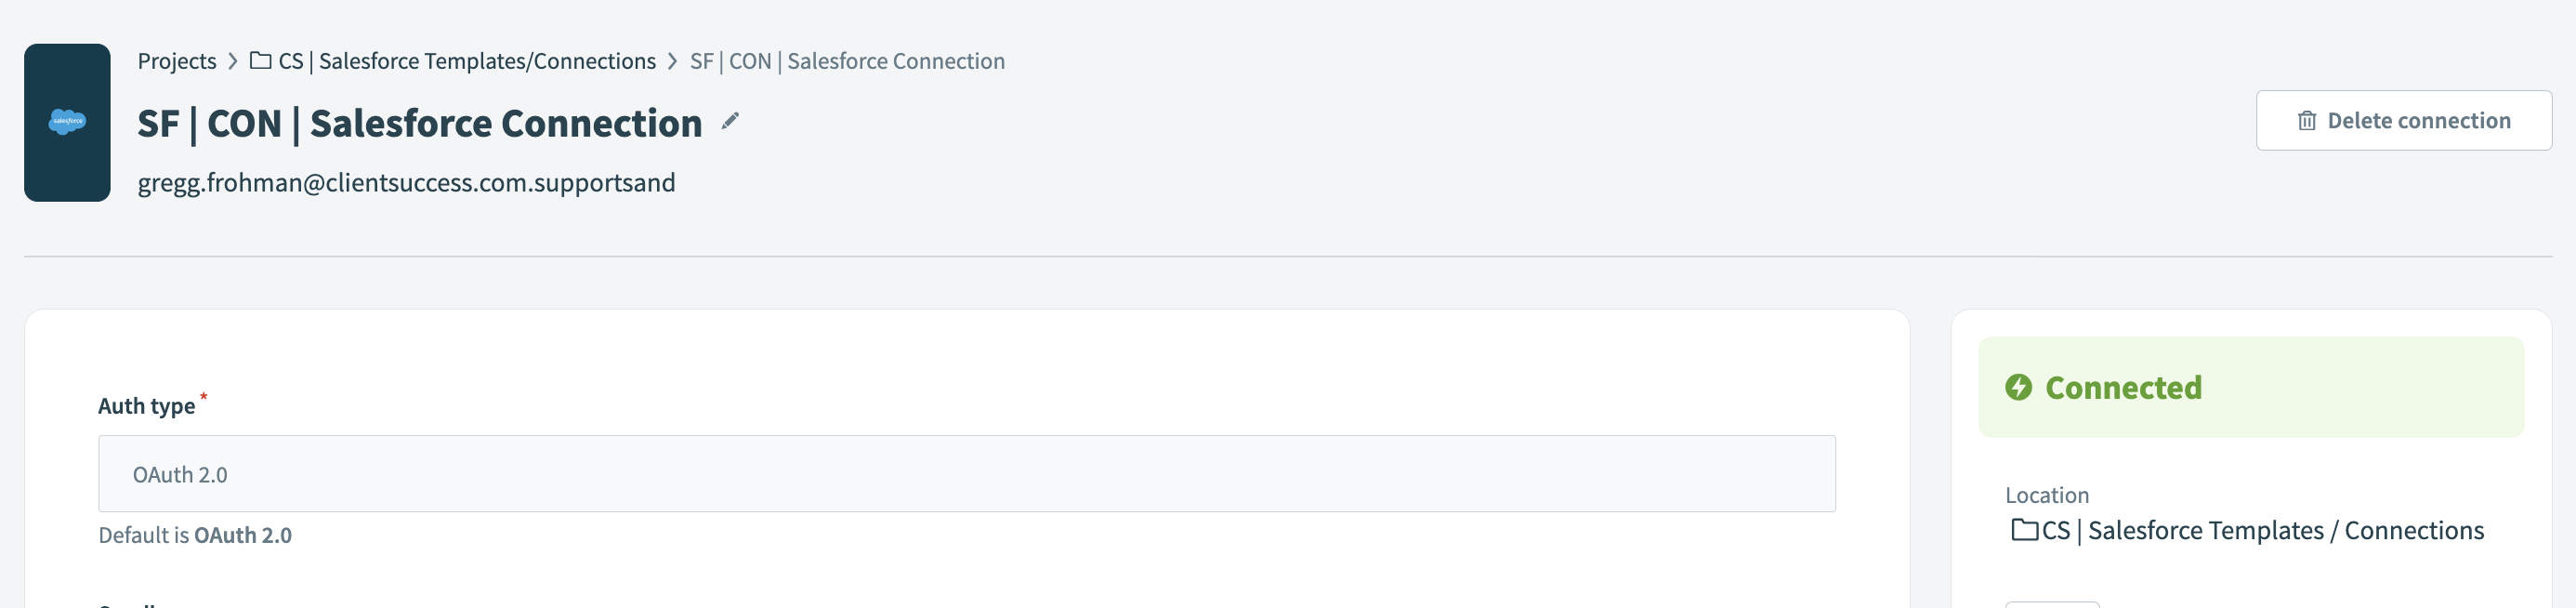Open the Auth type OAuth 2.0 dropdown
This screenshot has width=2576, height=608.
tap(966, 474)
